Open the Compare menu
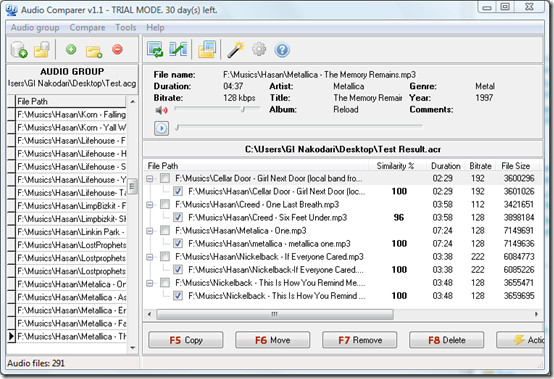 (x=87, y=28)
